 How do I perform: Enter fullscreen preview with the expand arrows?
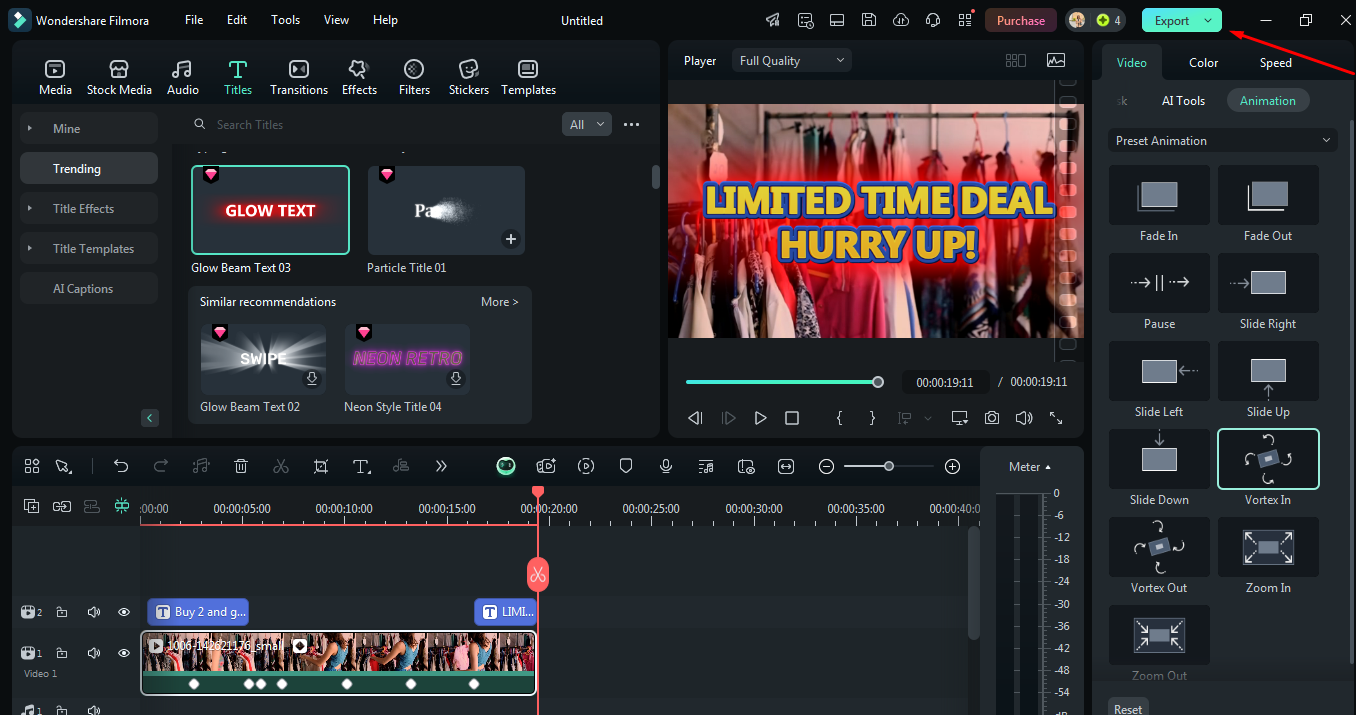(1056, 418)
